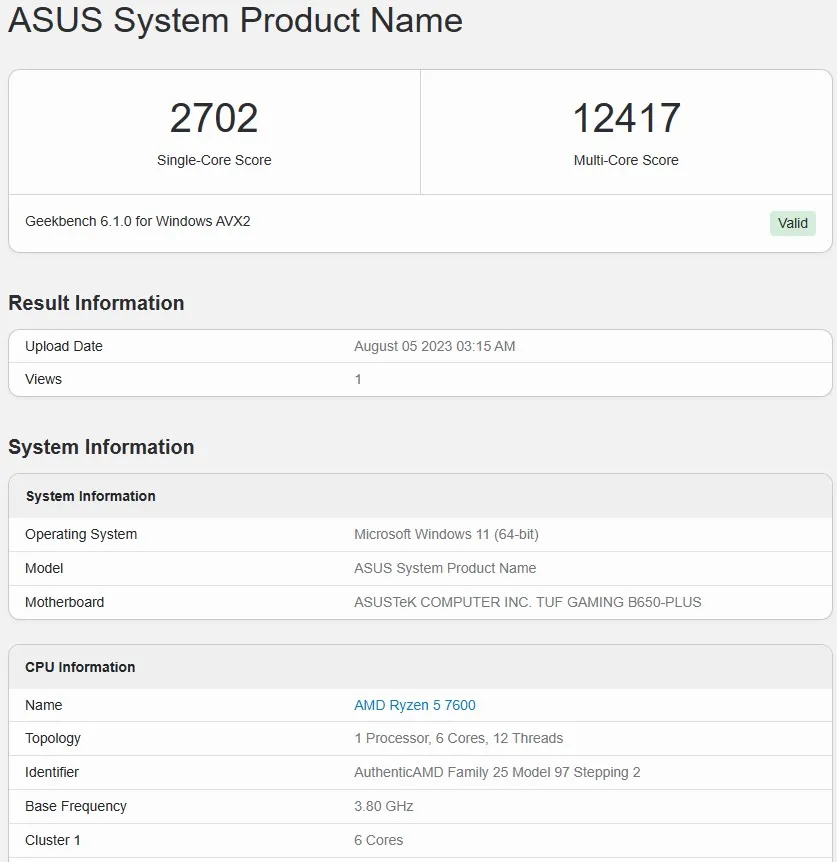Select the Single-Core Score label
Image resolution: width=837 pixels, height=862 pixels.
click(214, 160)
